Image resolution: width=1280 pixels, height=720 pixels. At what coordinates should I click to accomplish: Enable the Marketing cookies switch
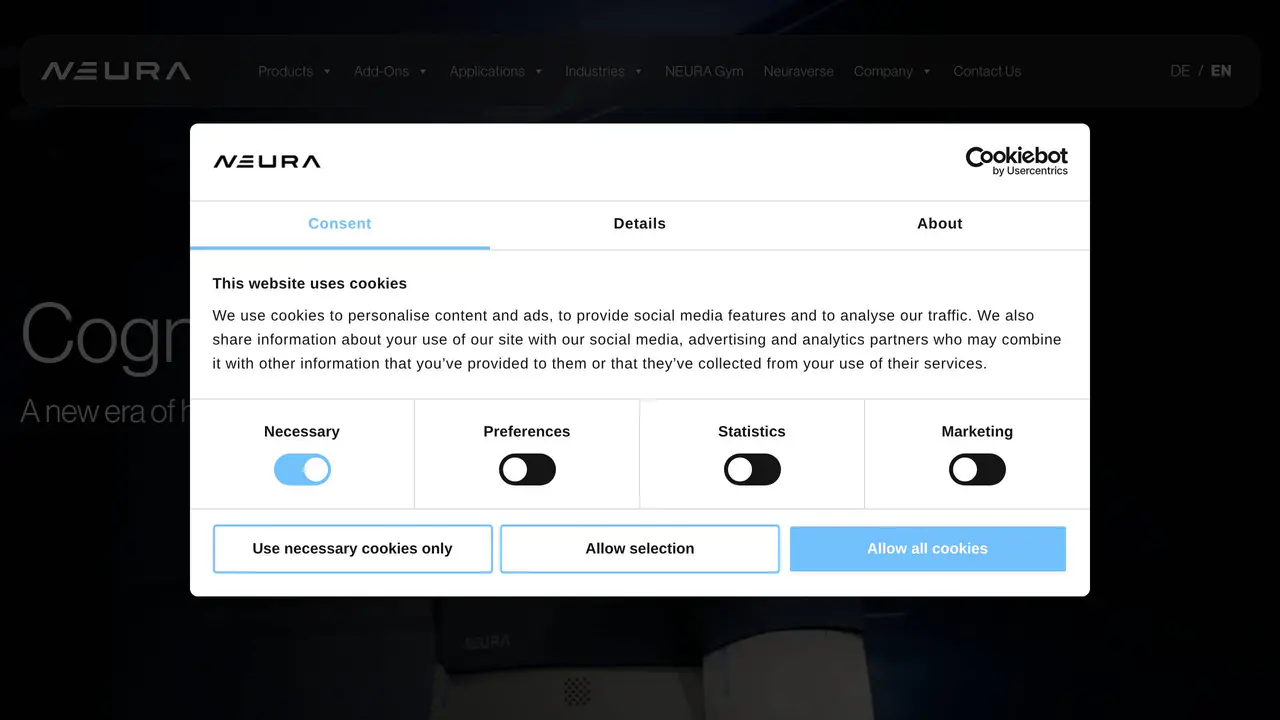click(x=977, y=470)
